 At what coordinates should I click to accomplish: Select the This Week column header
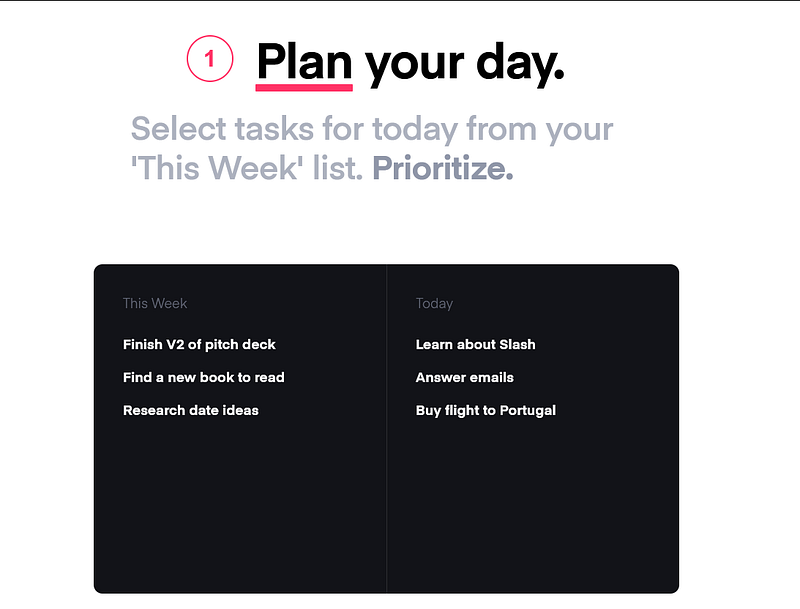(155, 303)
